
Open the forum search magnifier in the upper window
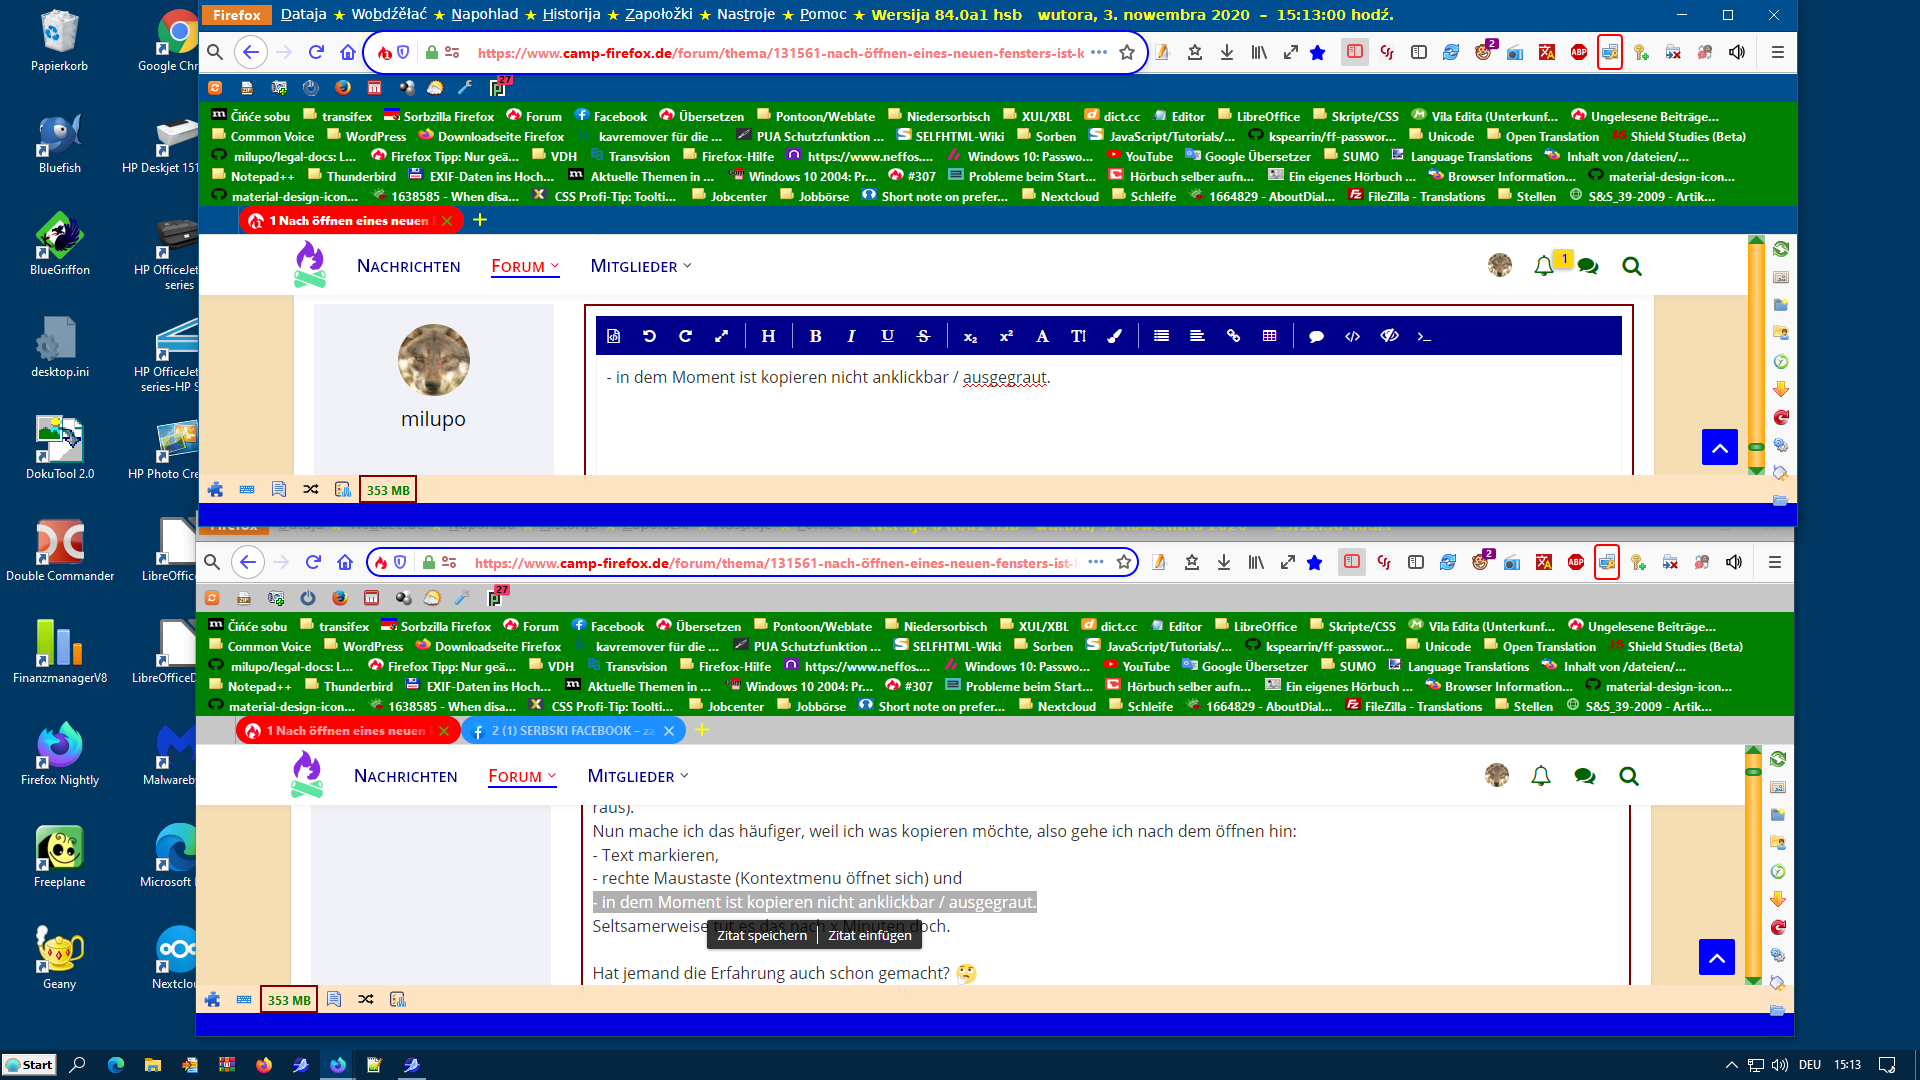coord(1632,266)
